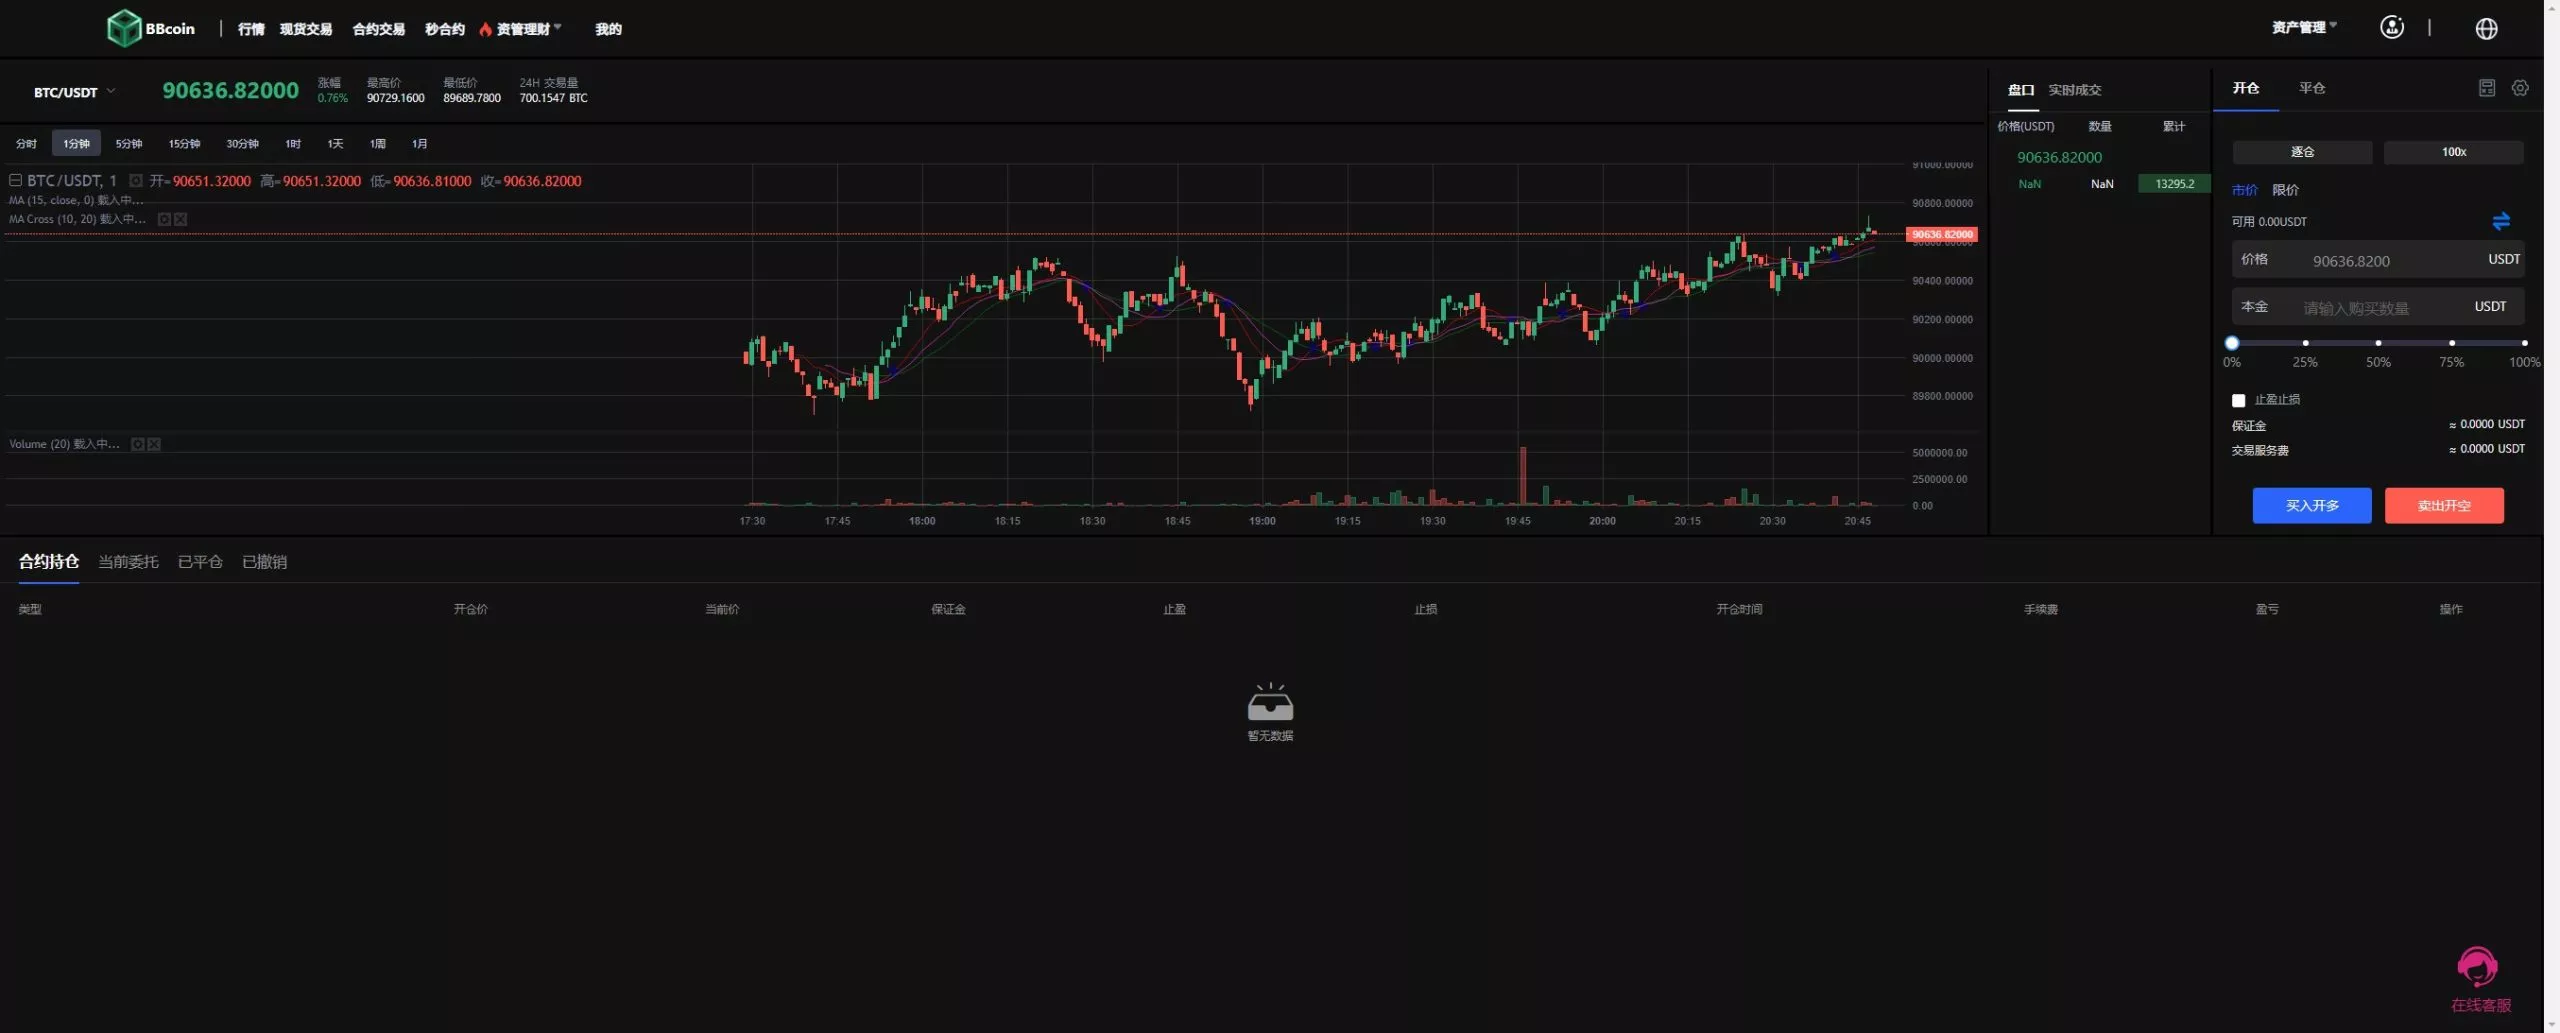Switch to the 当前委托 tab

[128, 562]
